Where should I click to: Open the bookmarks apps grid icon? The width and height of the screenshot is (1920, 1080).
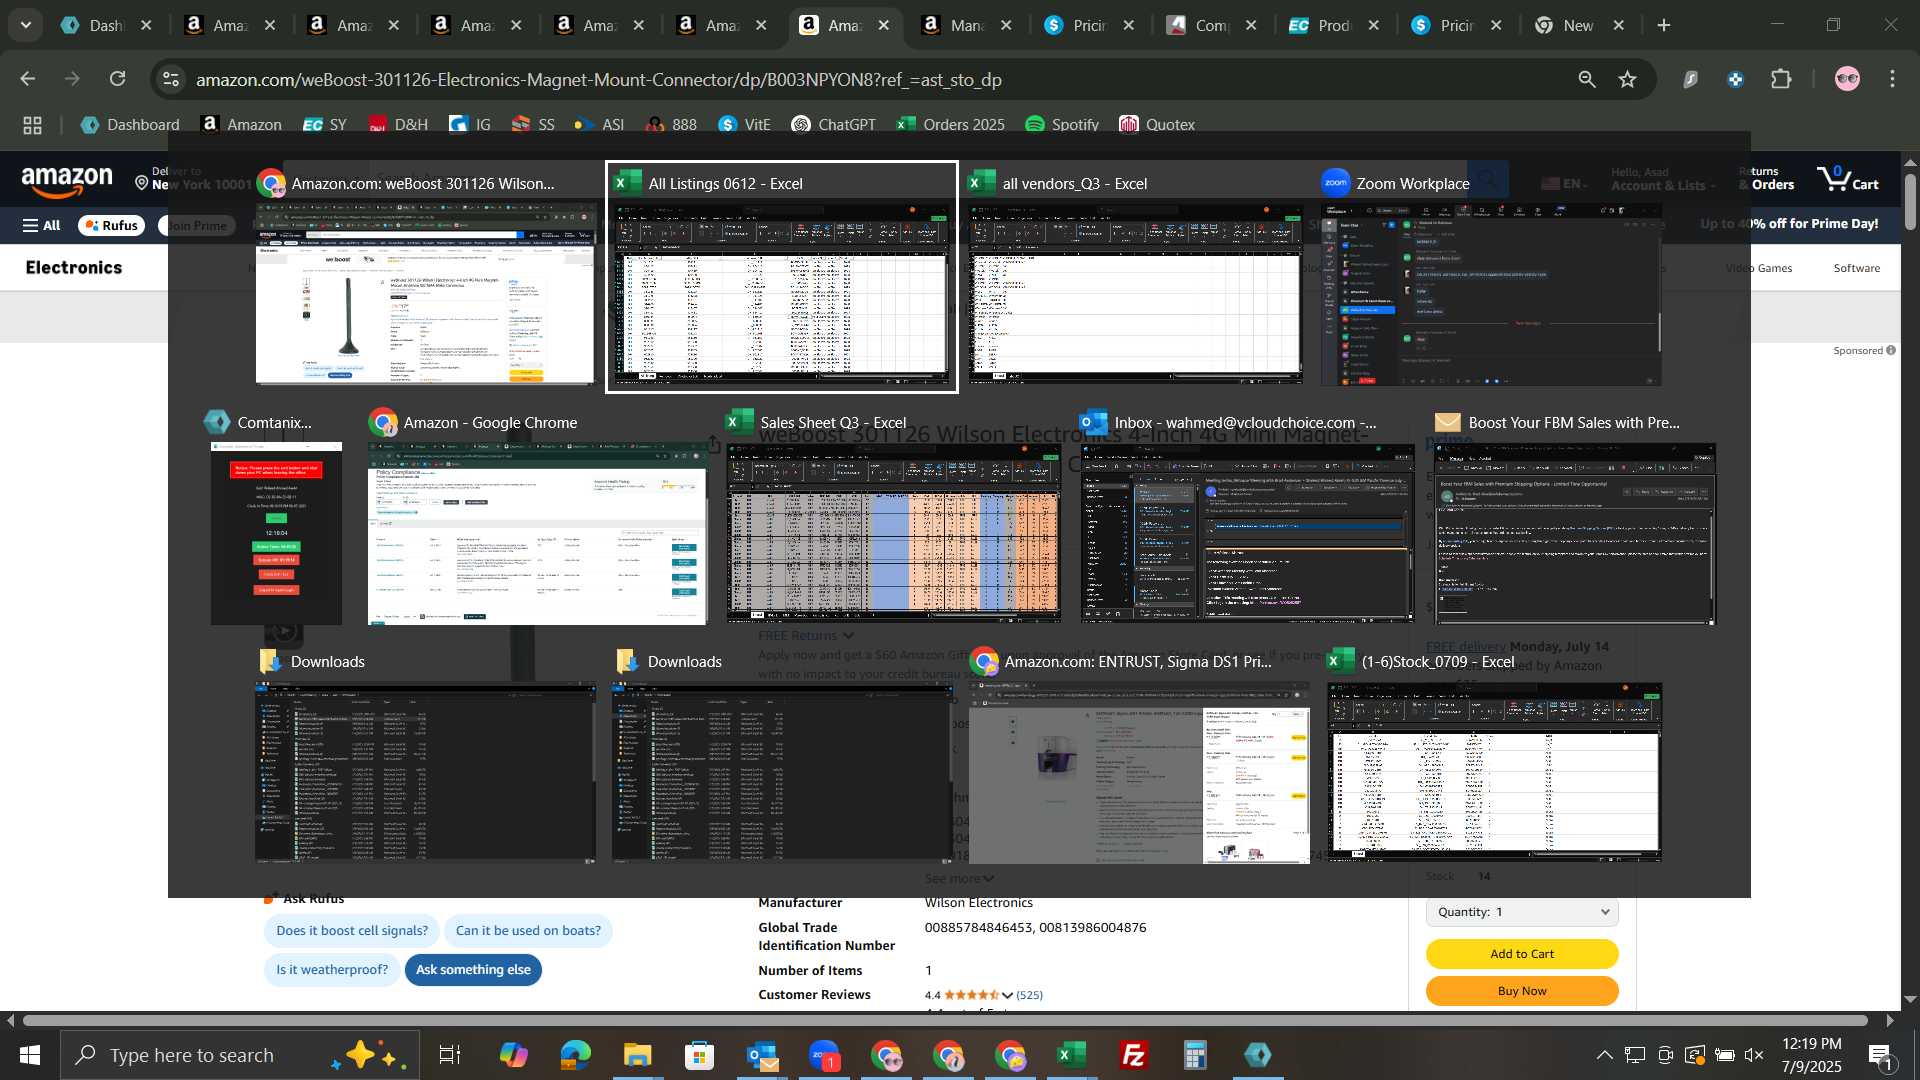pyautogui.click(x=32, y=125)
